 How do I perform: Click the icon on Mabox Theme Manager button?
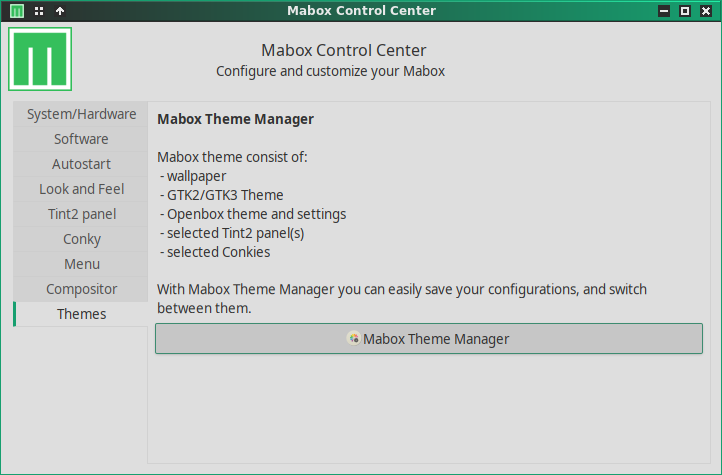[353, 339]
